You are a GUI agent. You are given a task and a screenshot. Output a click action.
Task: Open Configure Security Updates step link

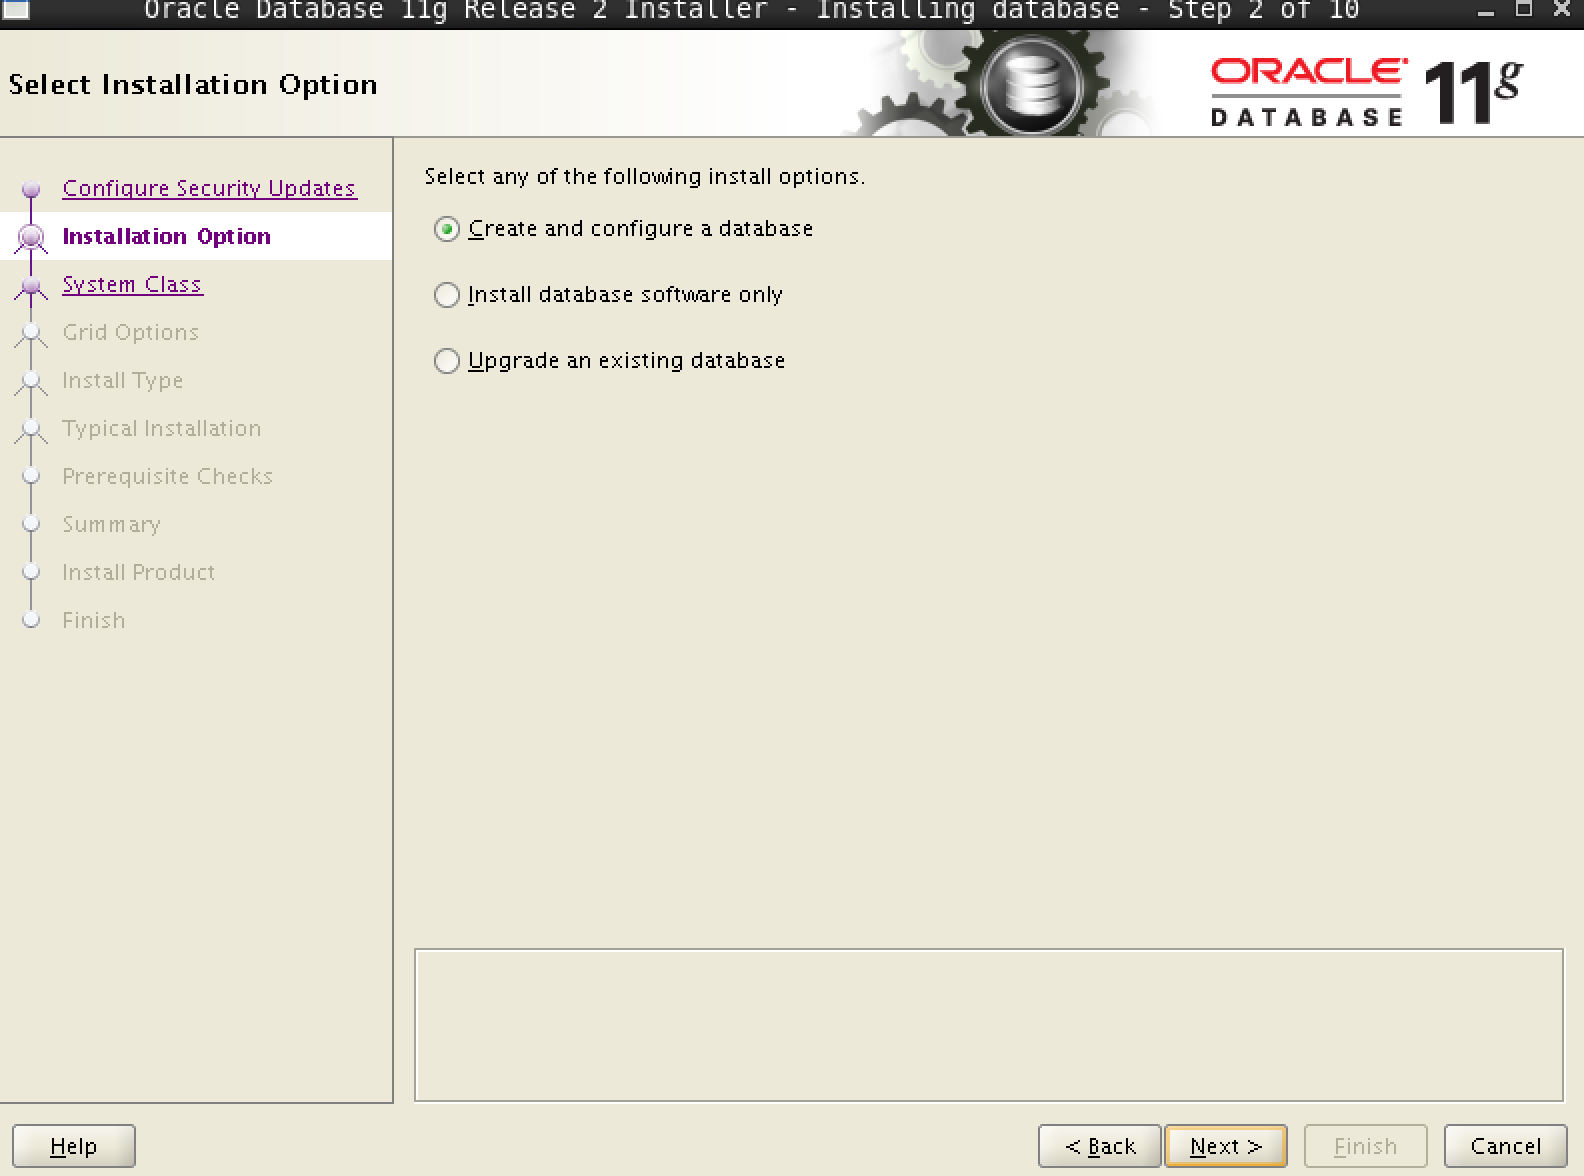pyautogui.click(x=209, y=188)
